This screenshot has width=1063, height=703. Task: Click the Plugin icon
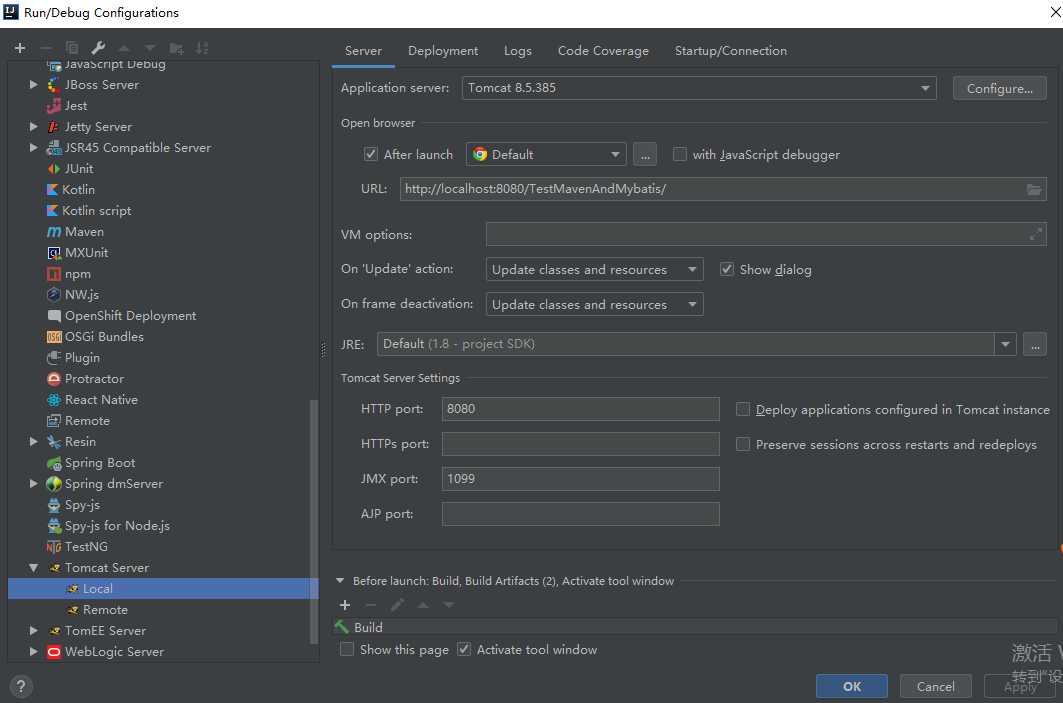coord(54,358)
